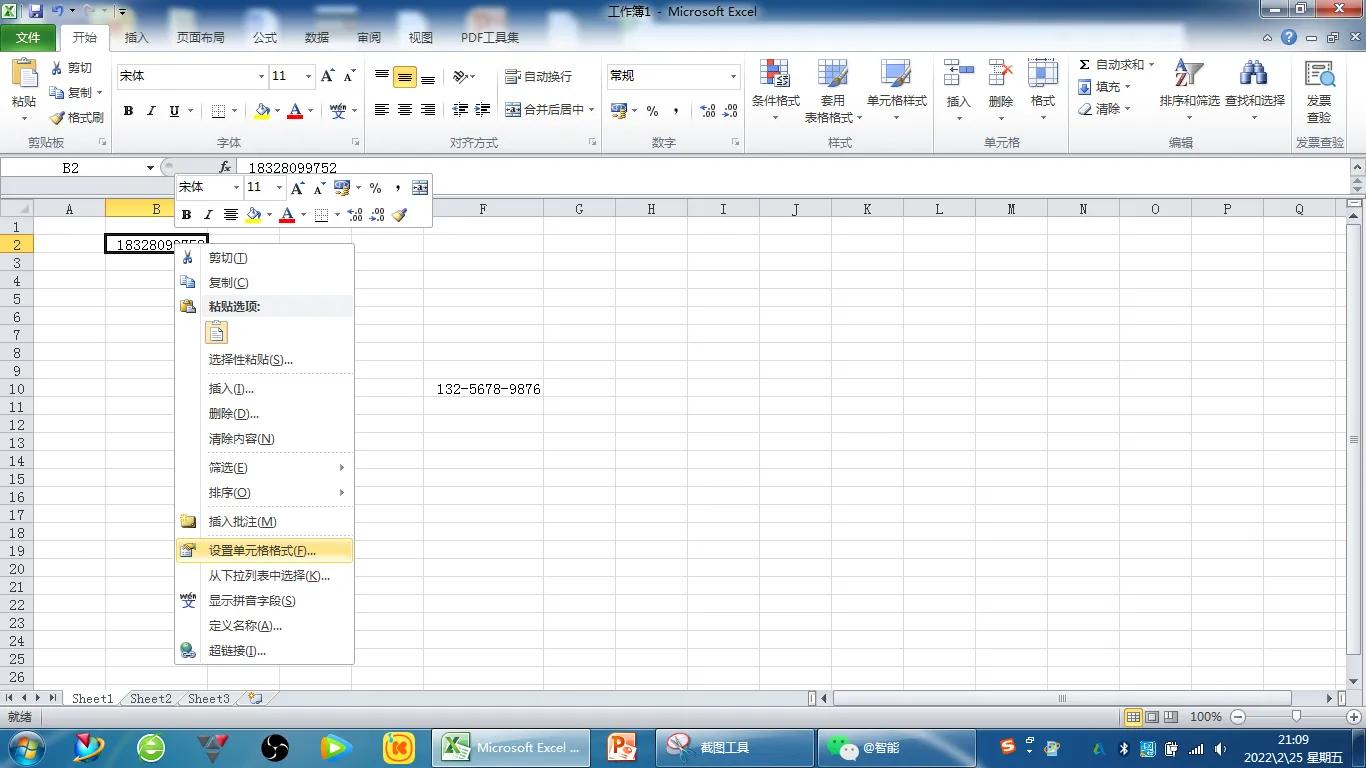Click the Save icon in quick access toolbar

(x=36, y=12)
